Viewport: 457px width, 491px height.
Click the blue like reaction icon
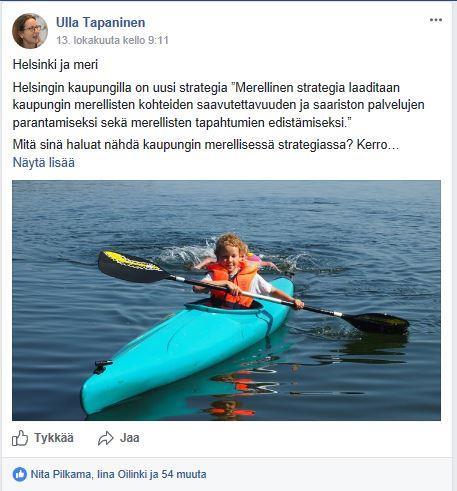click(20, 474)
